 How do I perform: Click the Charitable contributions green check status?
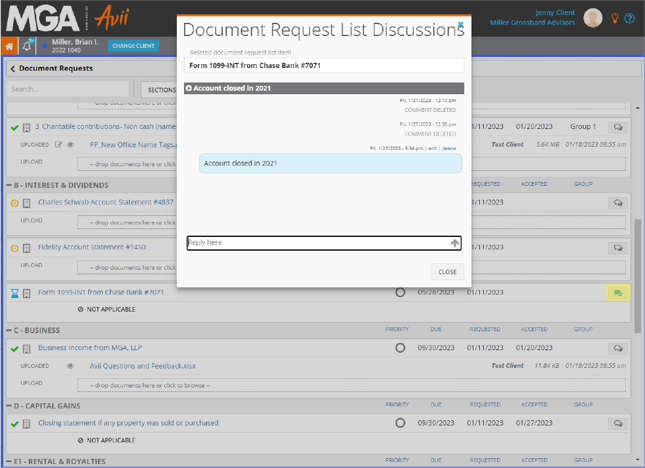tap(14, 127)
